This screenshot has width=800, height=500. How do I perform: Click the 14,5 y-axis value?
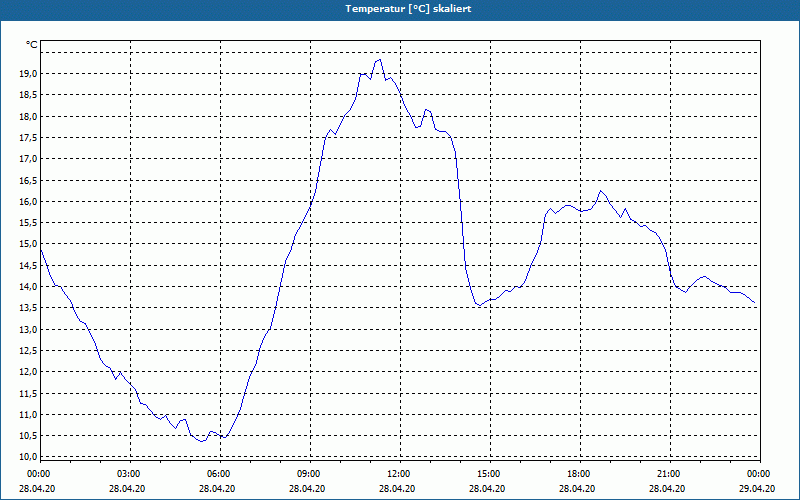pyautogui.click(x=28, y=265)
